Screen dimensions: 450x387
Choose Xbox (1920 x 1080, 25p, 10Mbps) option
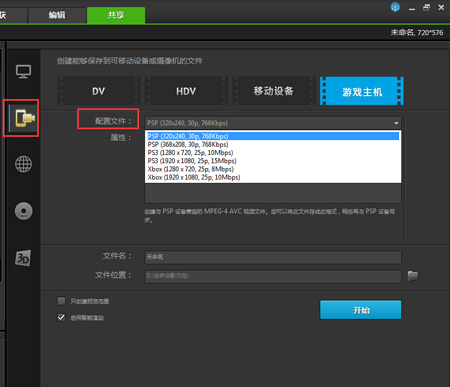coord(273,177)
